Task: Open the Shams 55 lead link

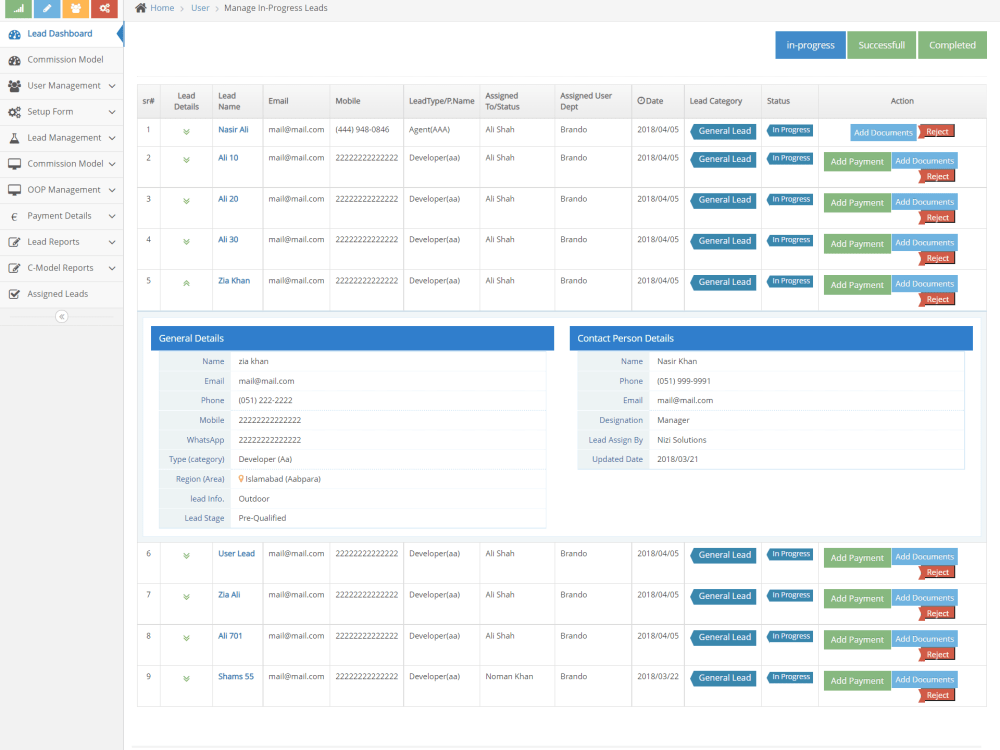Action: [236, 677]
